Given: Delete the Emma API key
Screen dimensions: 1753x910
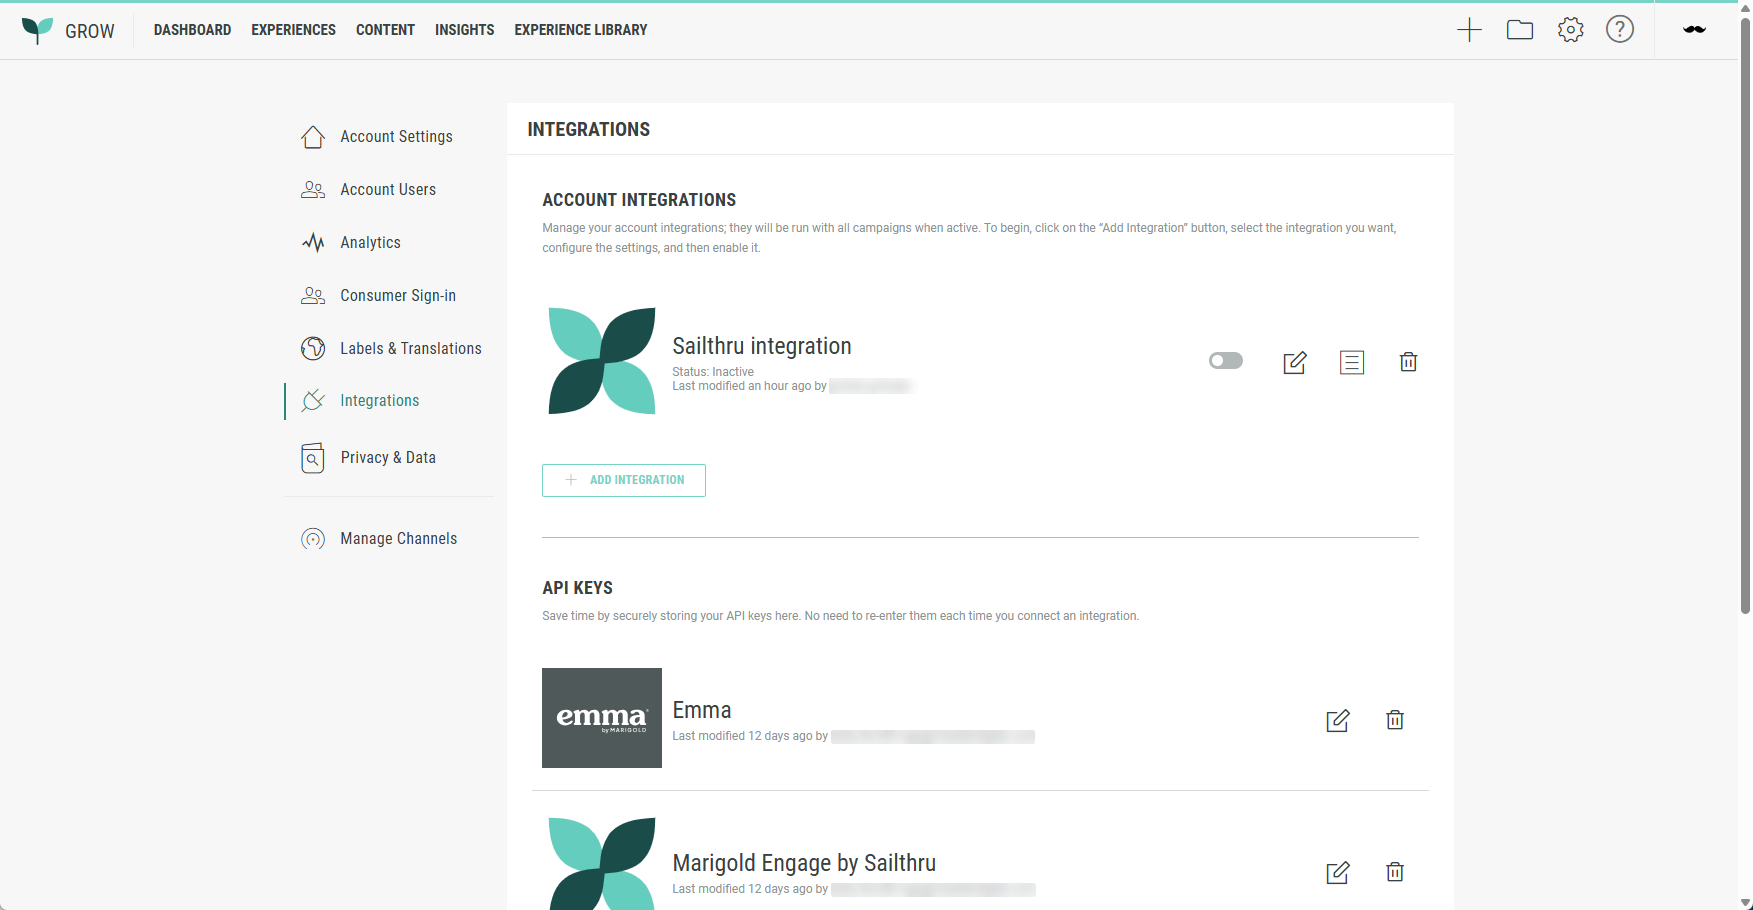Looking at the screenshot, I should (1394, 720).
